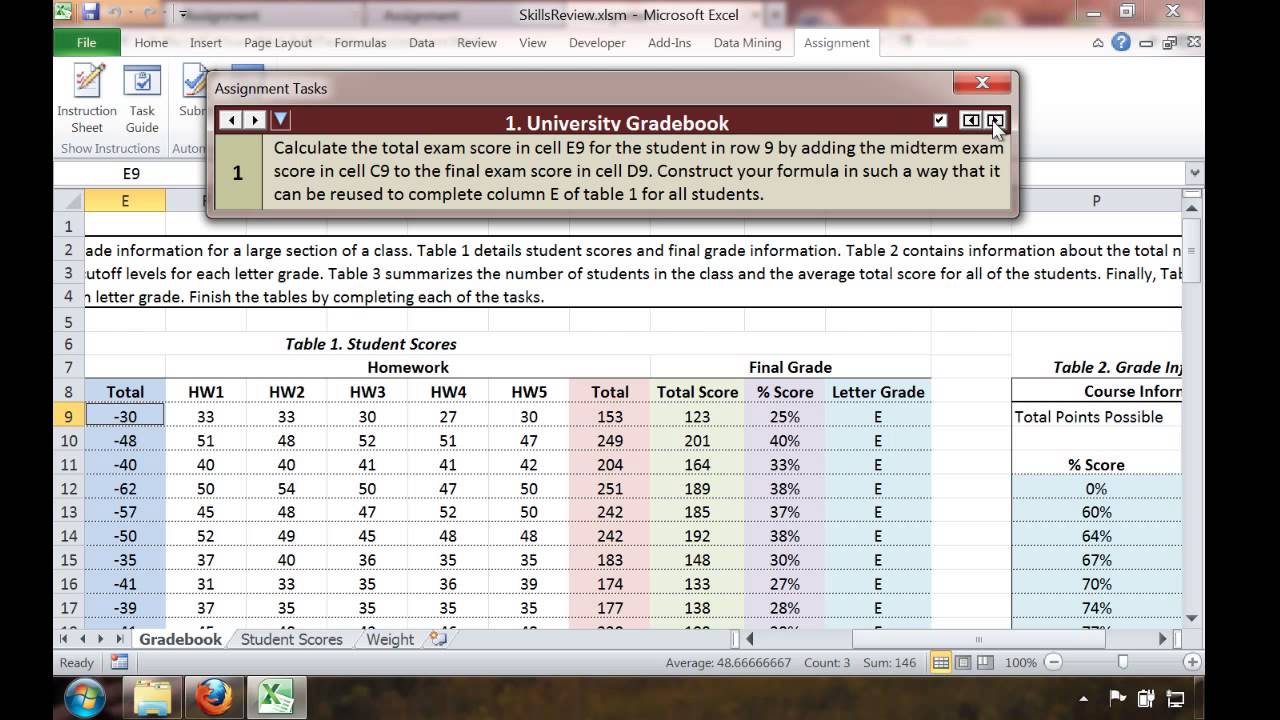Open the Action Center flag in tray
The width and height of the screenshot is (1280, 720).
(1117, 698)
